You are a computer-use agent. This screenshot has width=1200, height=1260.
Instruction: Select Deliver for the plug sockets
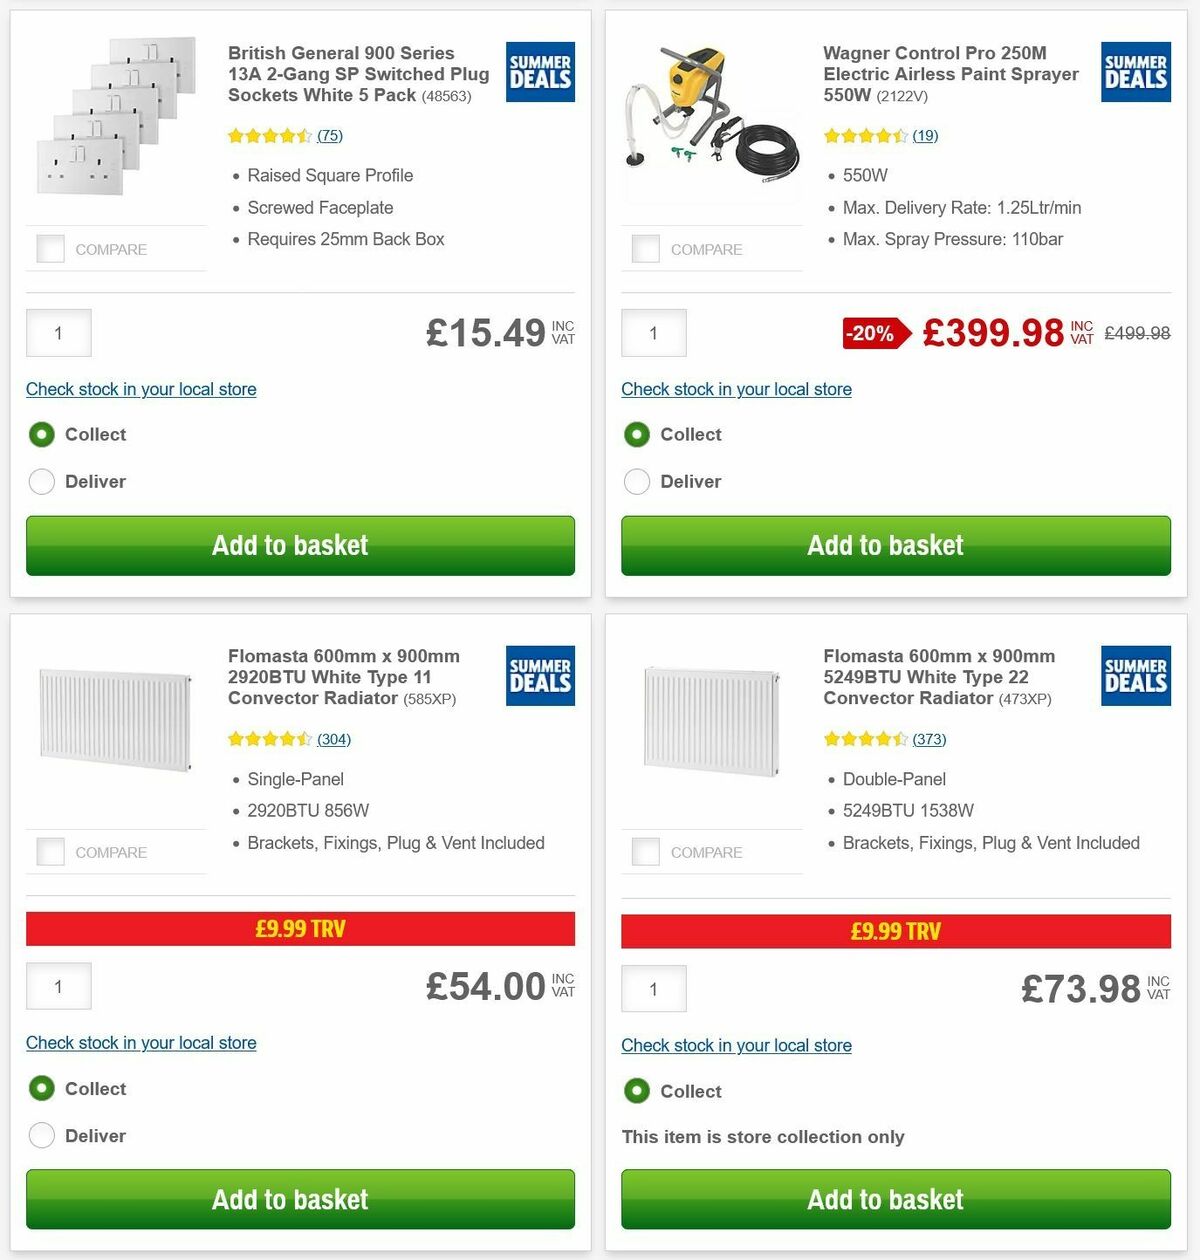click(x=42, y=481)
